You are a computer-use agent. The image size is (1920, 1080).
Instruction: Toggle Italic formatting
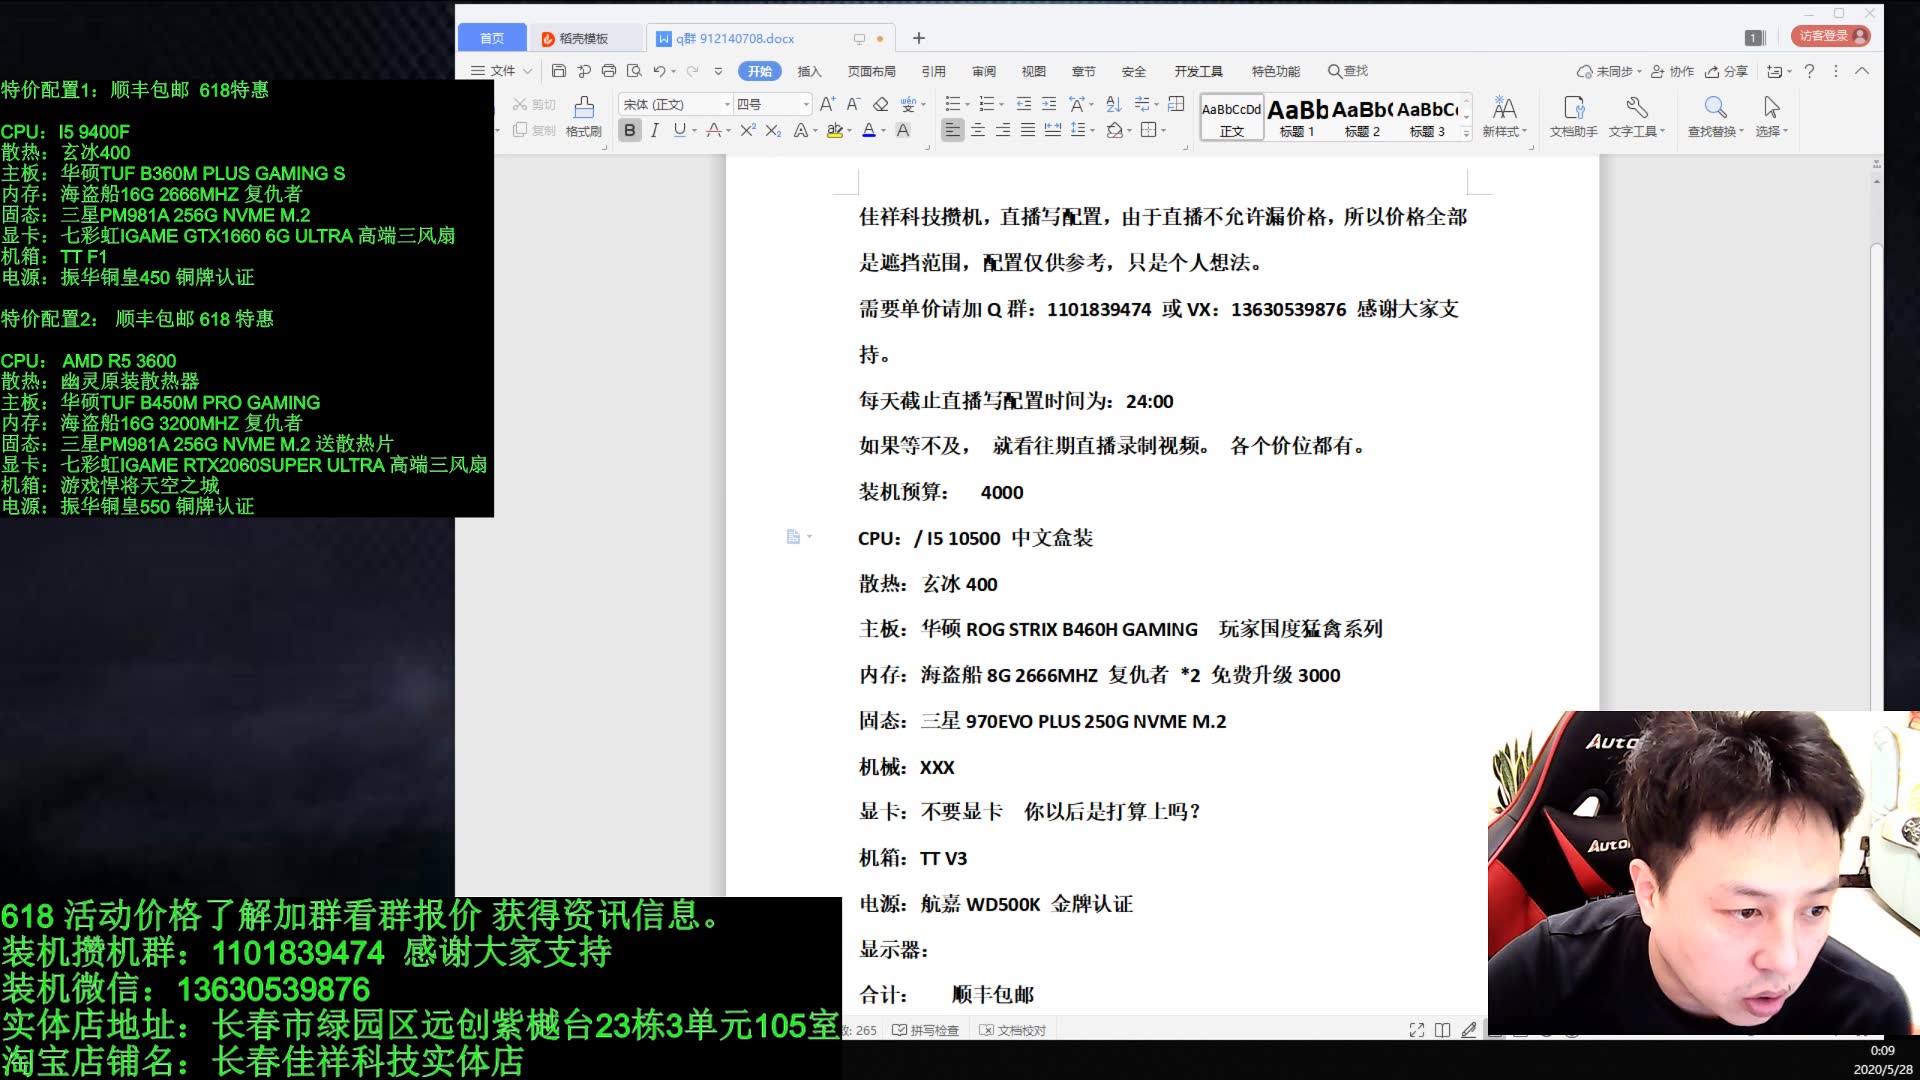[655, 130]
